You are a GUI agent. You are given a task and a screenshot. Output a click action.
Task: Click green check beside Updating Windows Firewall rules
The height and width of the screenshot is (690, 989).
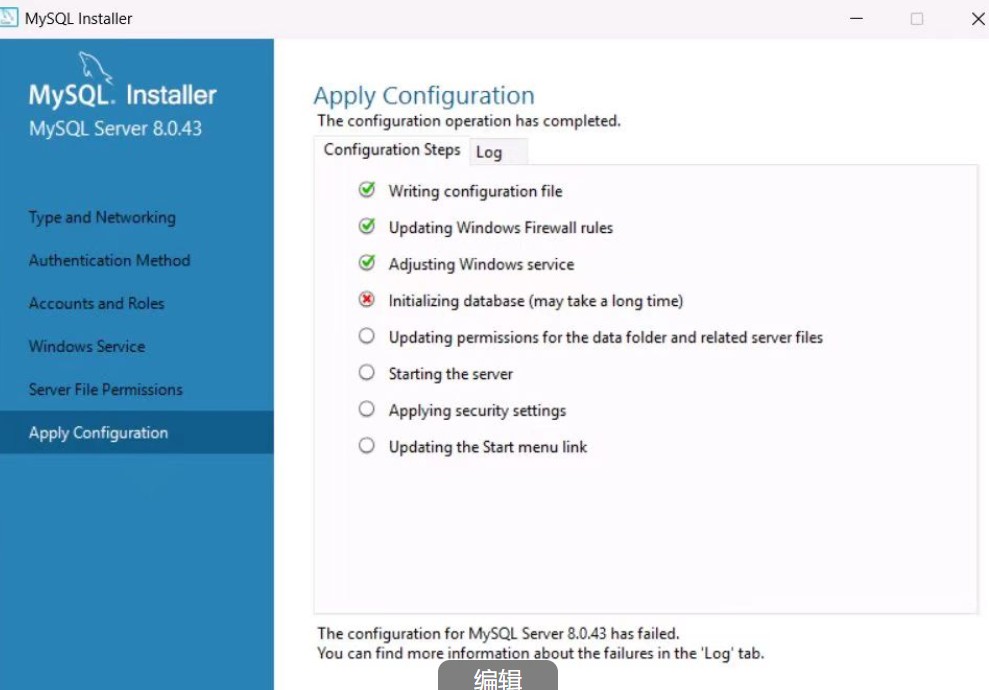point(366,226)
